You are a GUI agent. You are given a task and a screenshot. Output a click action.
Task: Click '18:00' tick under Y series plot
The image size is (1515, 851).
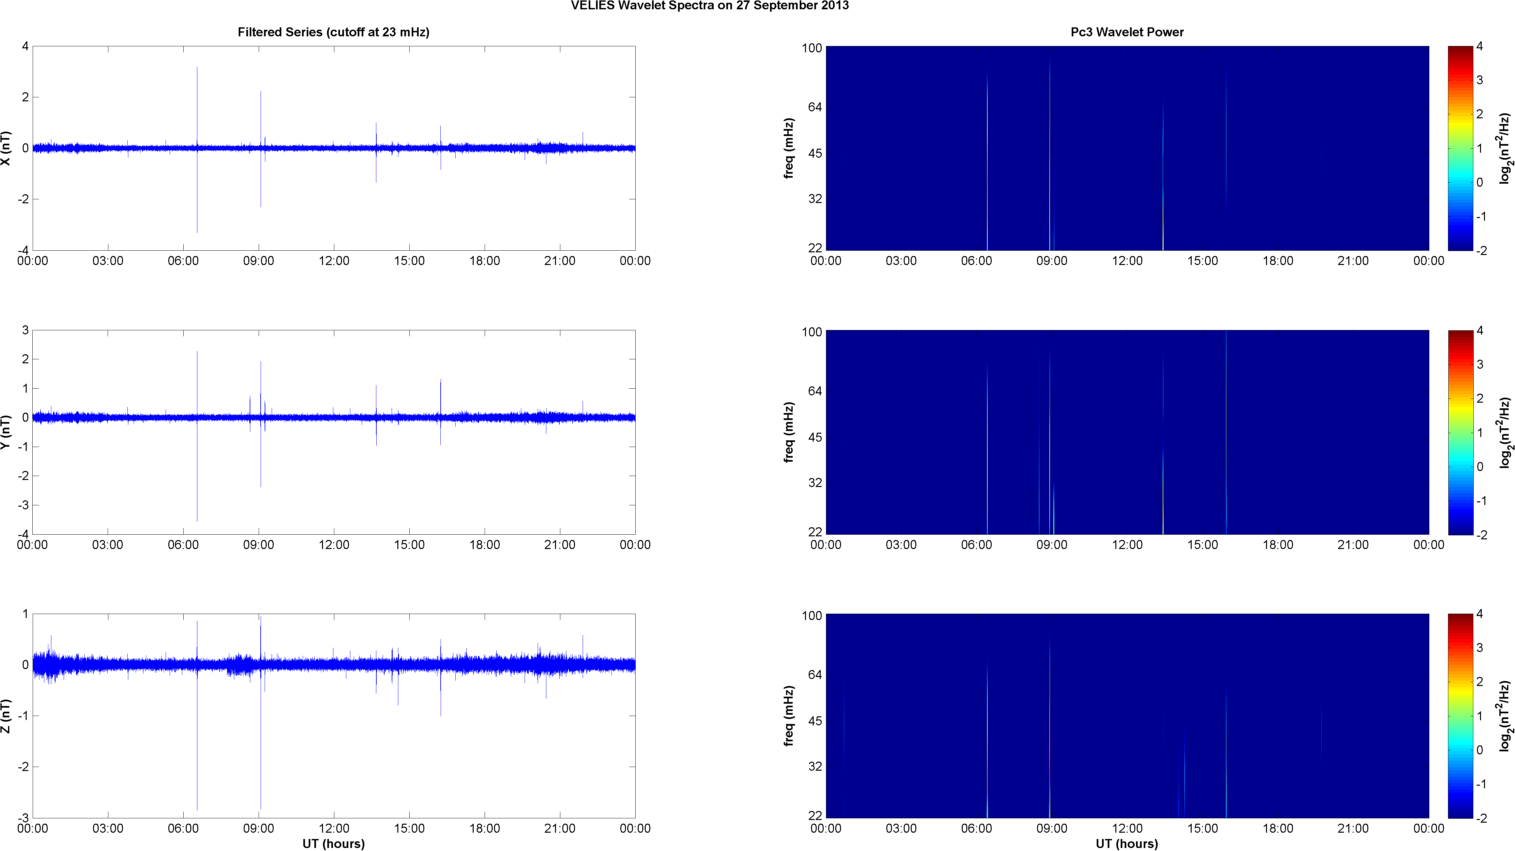[485, 545]
